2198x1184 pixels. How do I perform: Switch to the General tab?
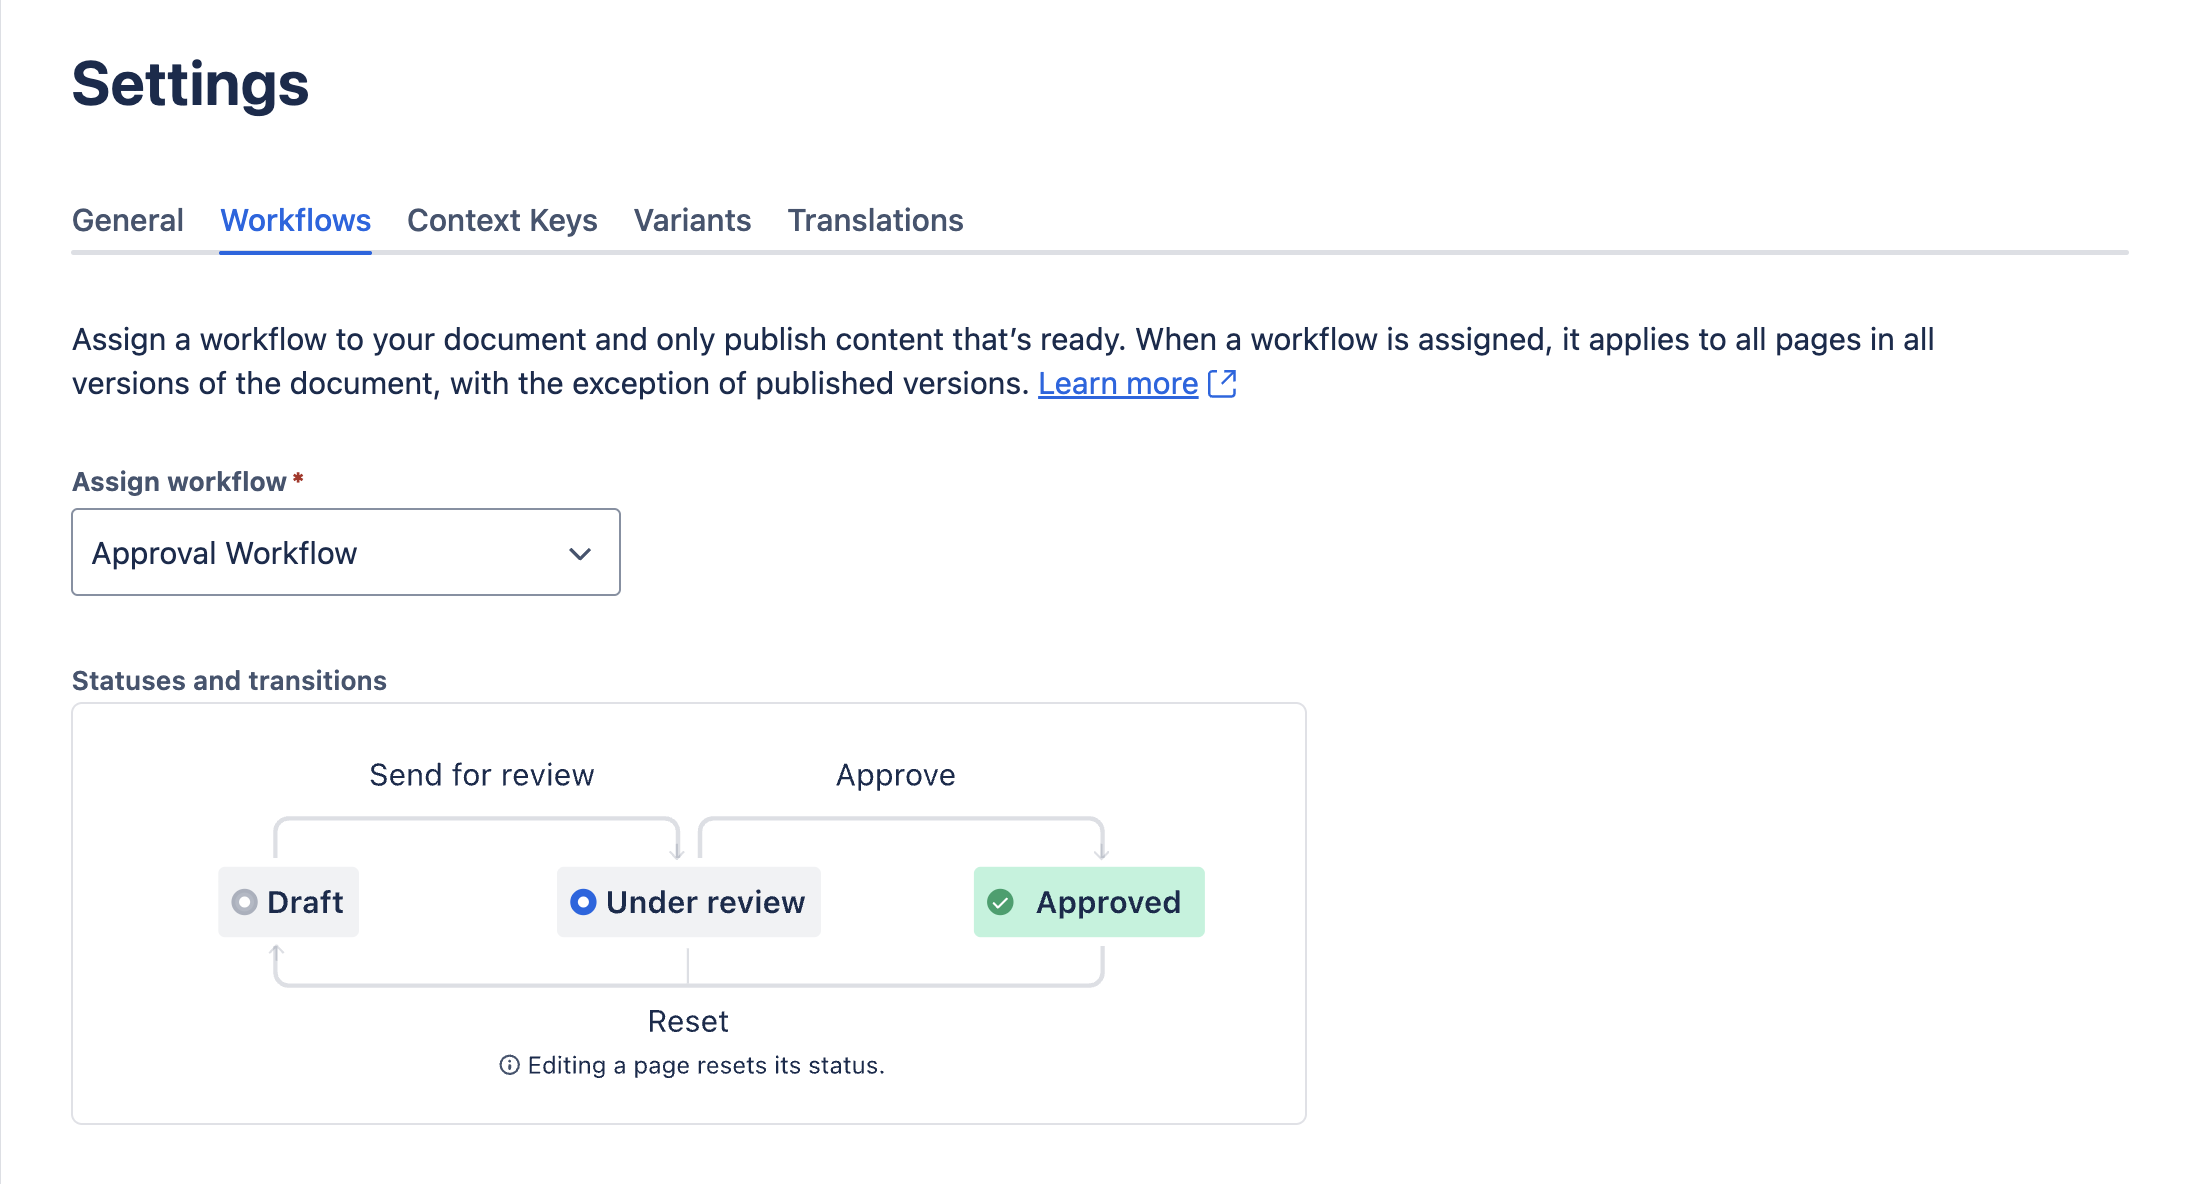coord(127,220)
